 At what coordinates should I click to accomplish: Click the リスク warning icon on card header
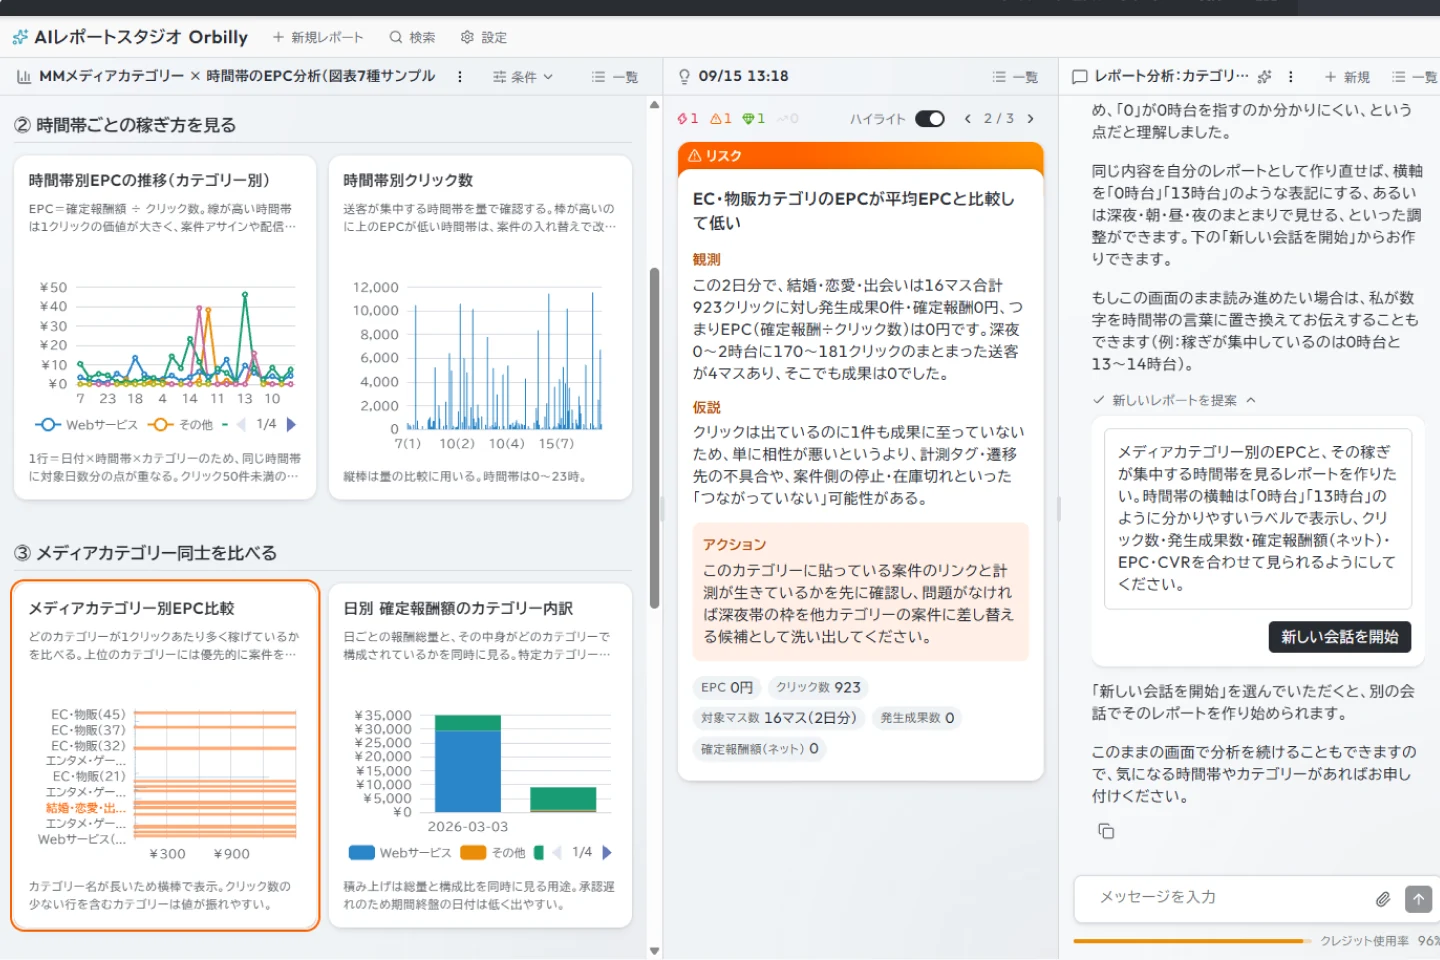[x=694, y=156]
